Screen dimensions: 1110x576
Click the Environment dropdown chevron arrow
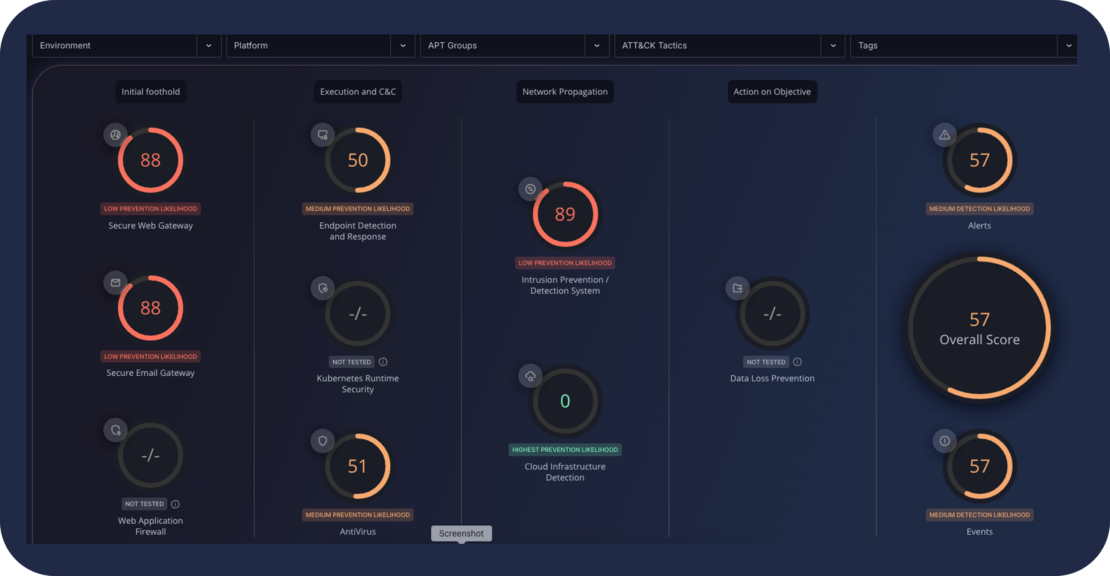pos(209,45)
